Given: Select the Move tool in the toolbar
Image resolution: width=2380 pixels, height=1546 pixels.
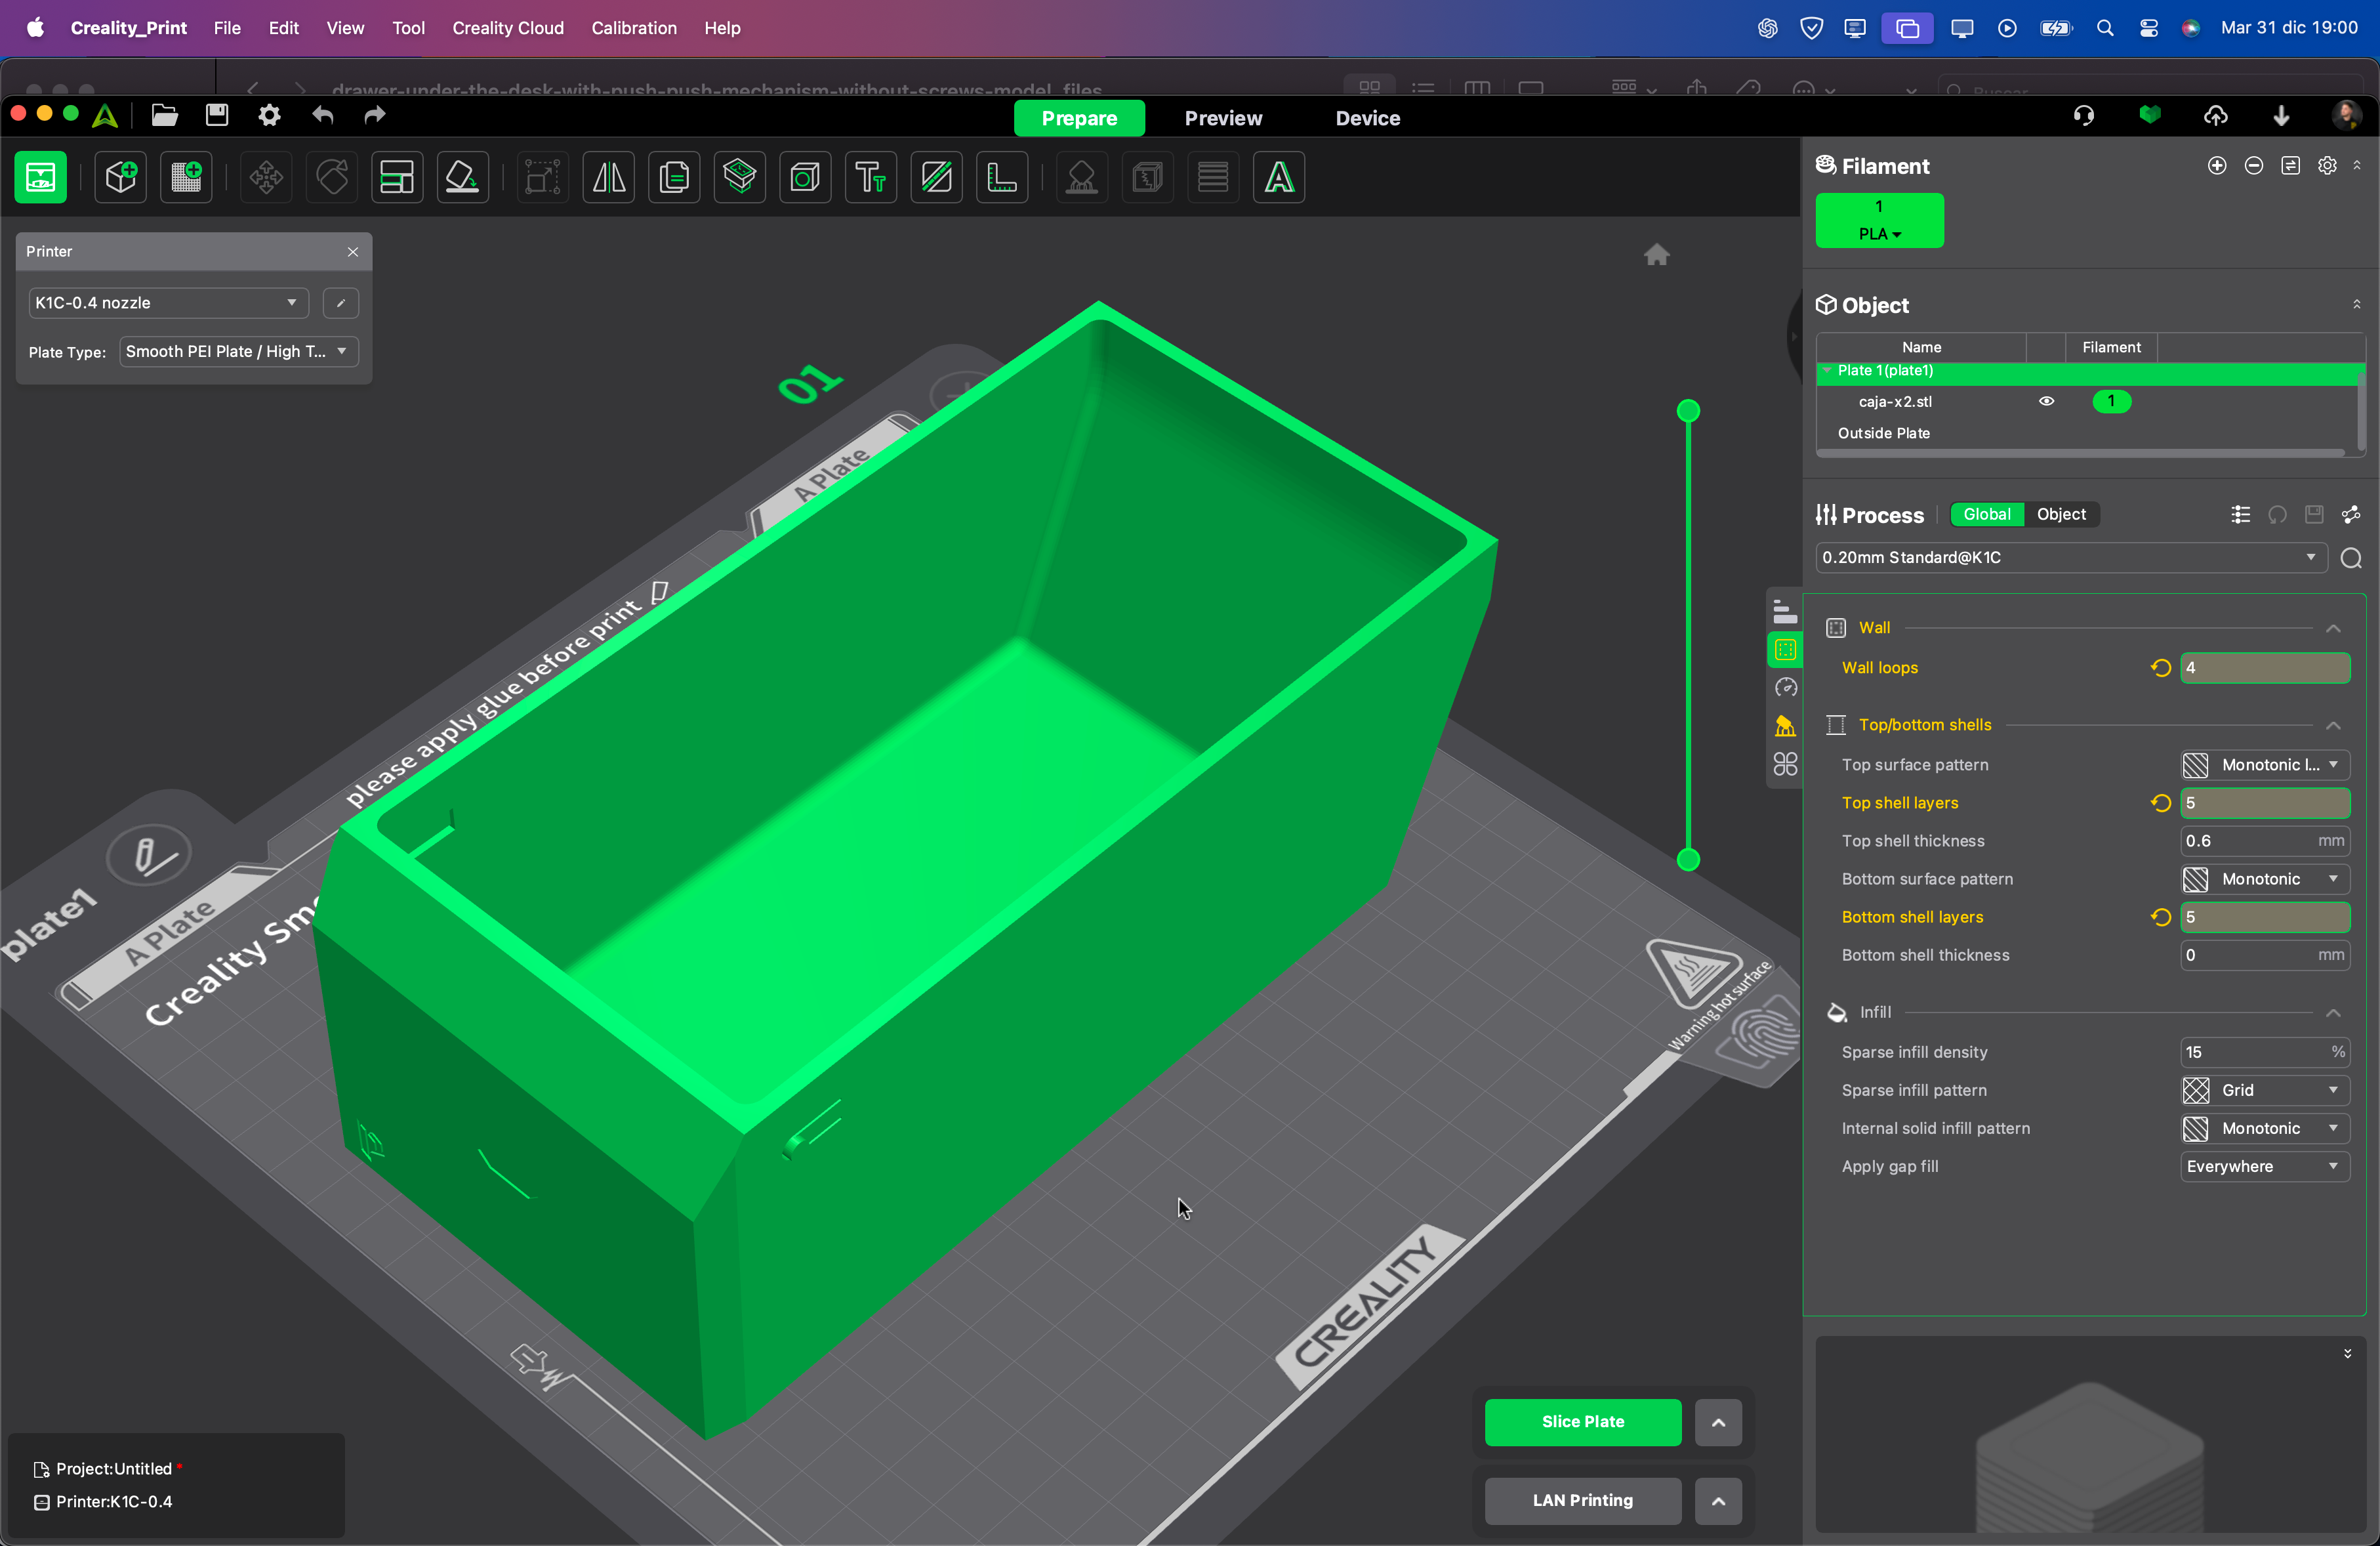Looking at the screenshot, I should 264,177.
